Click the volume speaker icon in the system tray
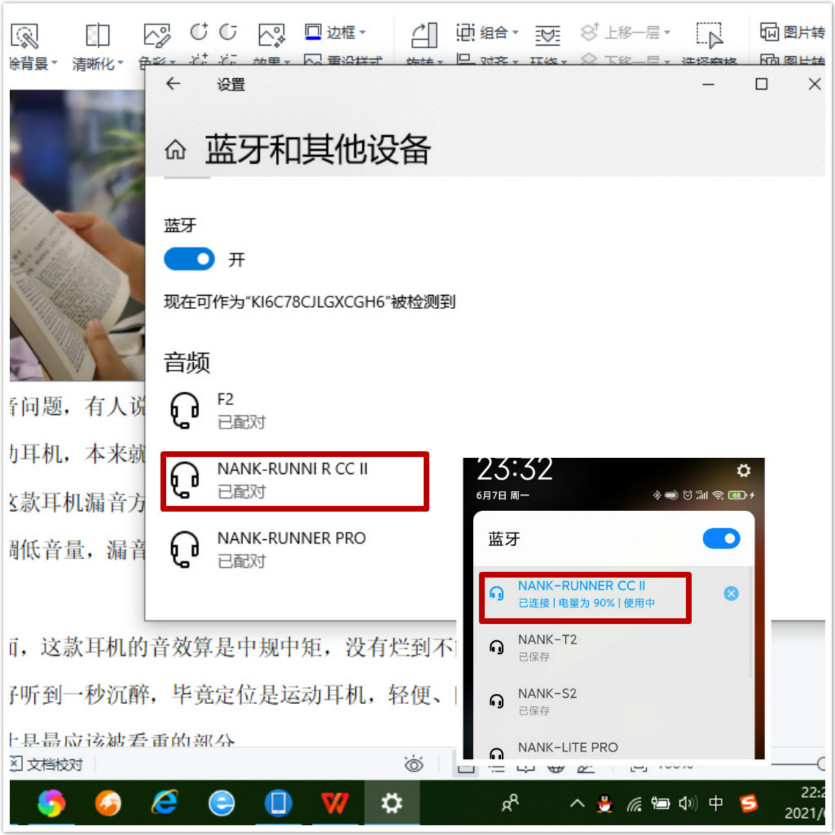 point(687,803)
